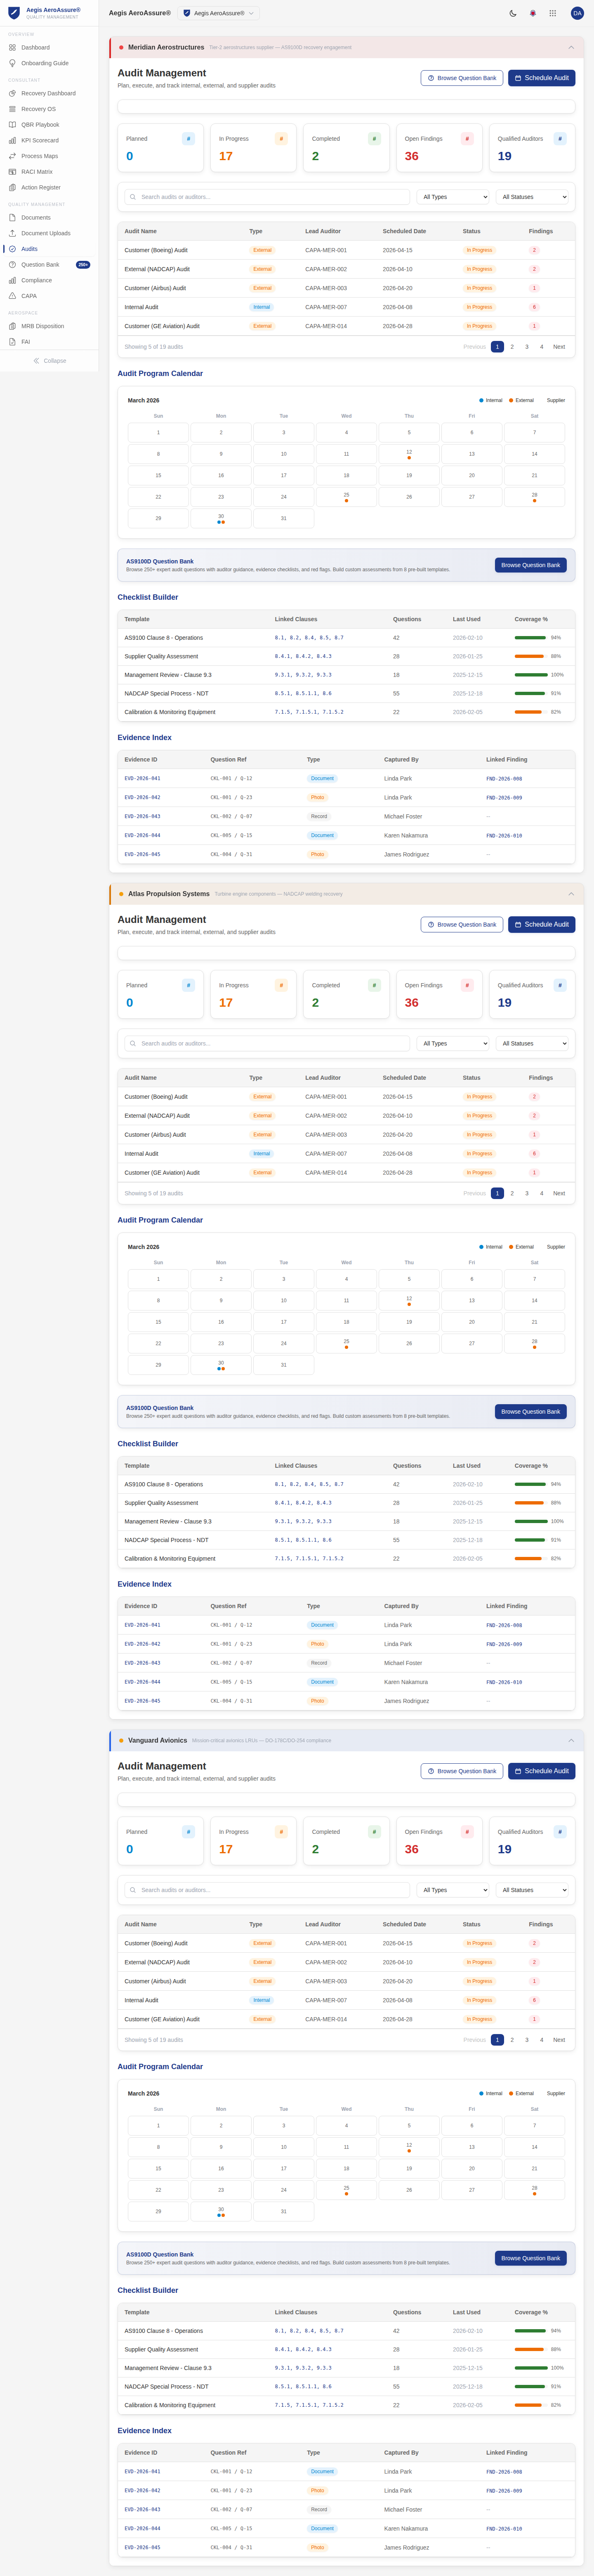The width and height of the screenshot is (594, 2576).
Task: Click the Open Findings hash icon in Atlas section
Action: click(x=467, y=985)
